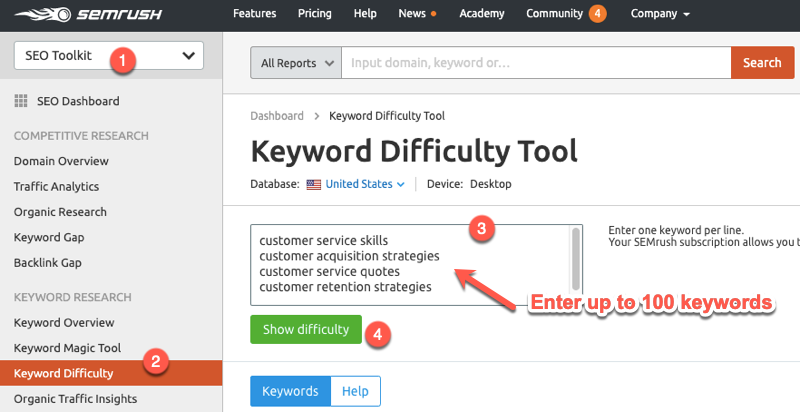The height and width of the screenshot is (412, 800).
Task: Open Keyword Magic Tool in sidebar
Action: (67, 348)
